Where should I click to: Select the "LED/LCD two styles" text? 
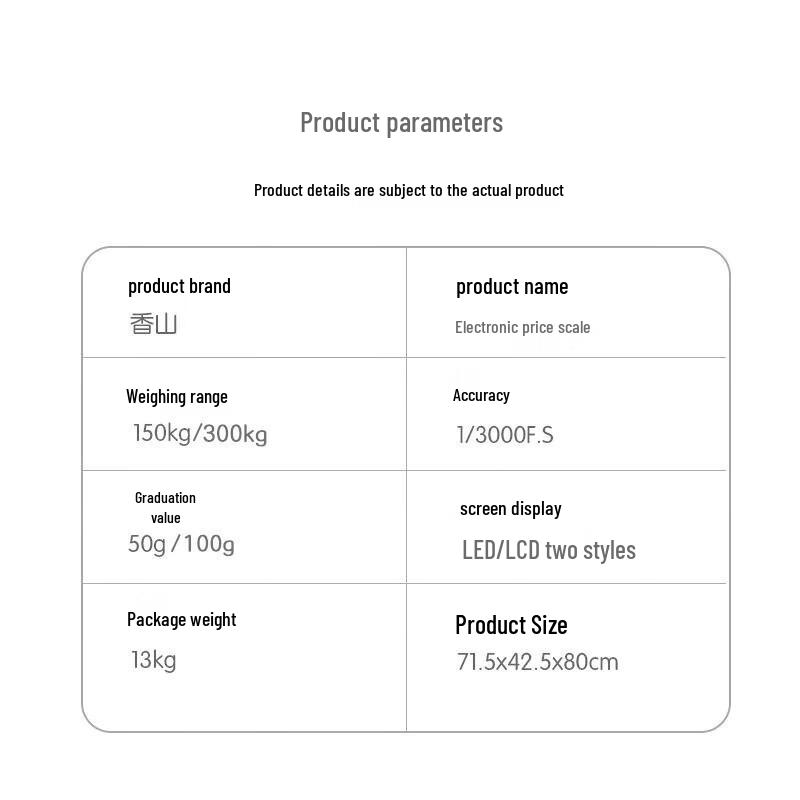[548, 550]
